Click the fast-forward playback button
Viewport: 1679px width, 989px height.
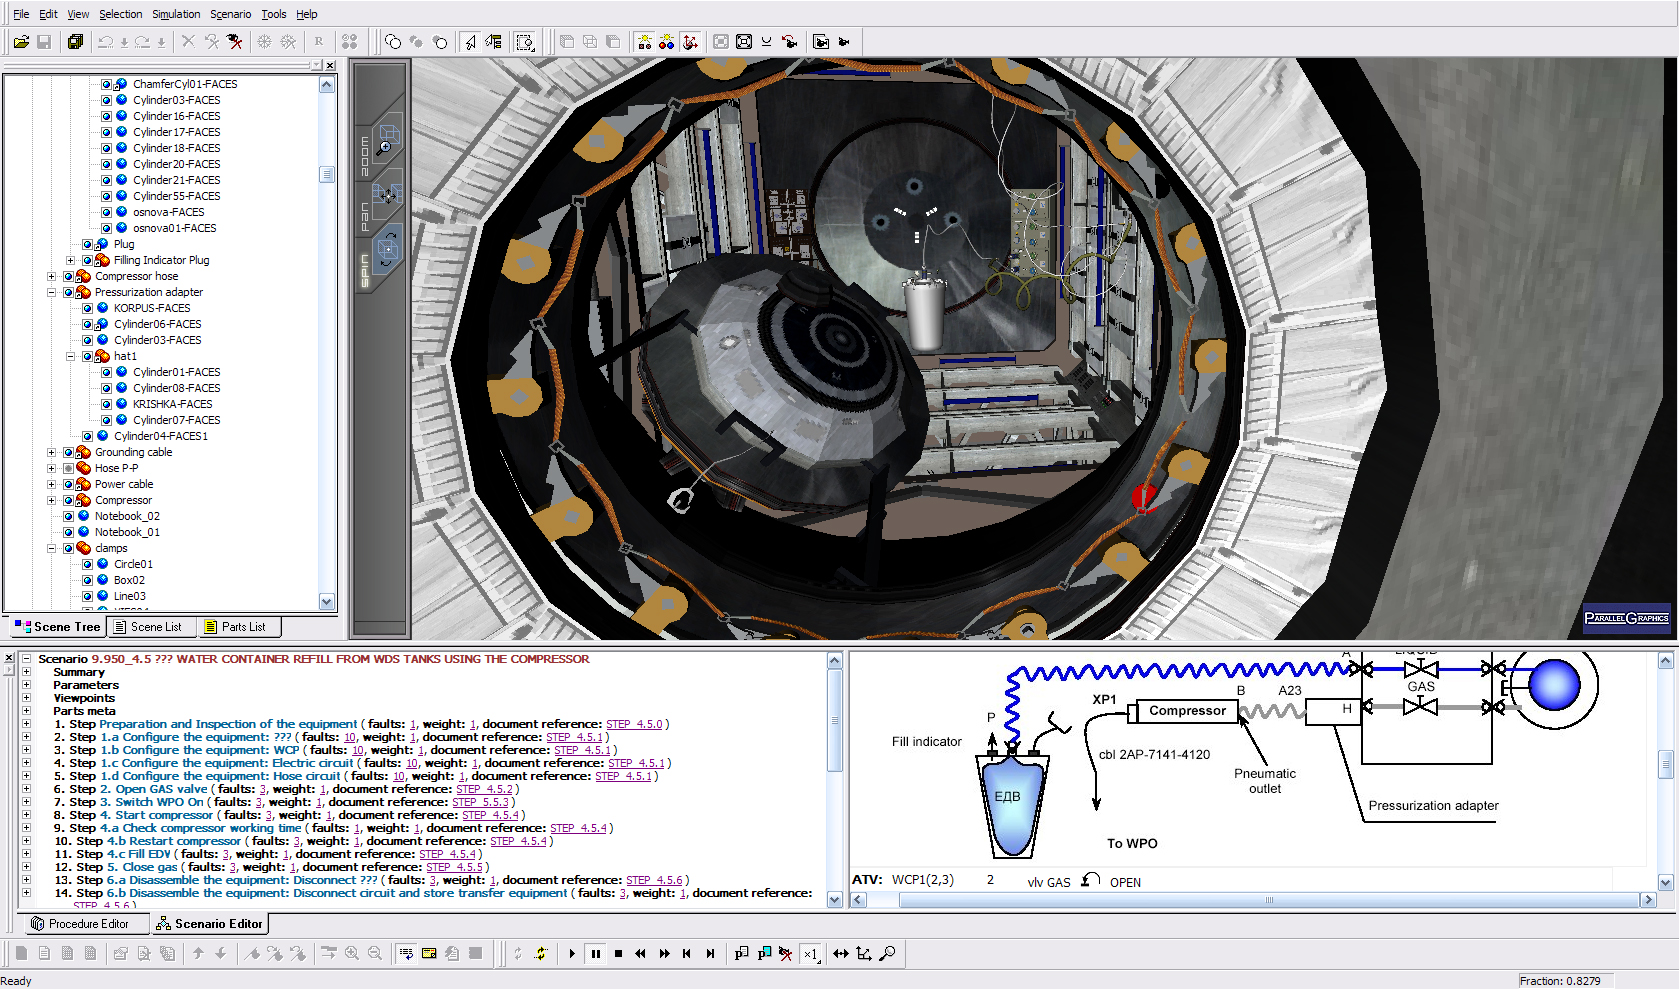pos(665,954)
